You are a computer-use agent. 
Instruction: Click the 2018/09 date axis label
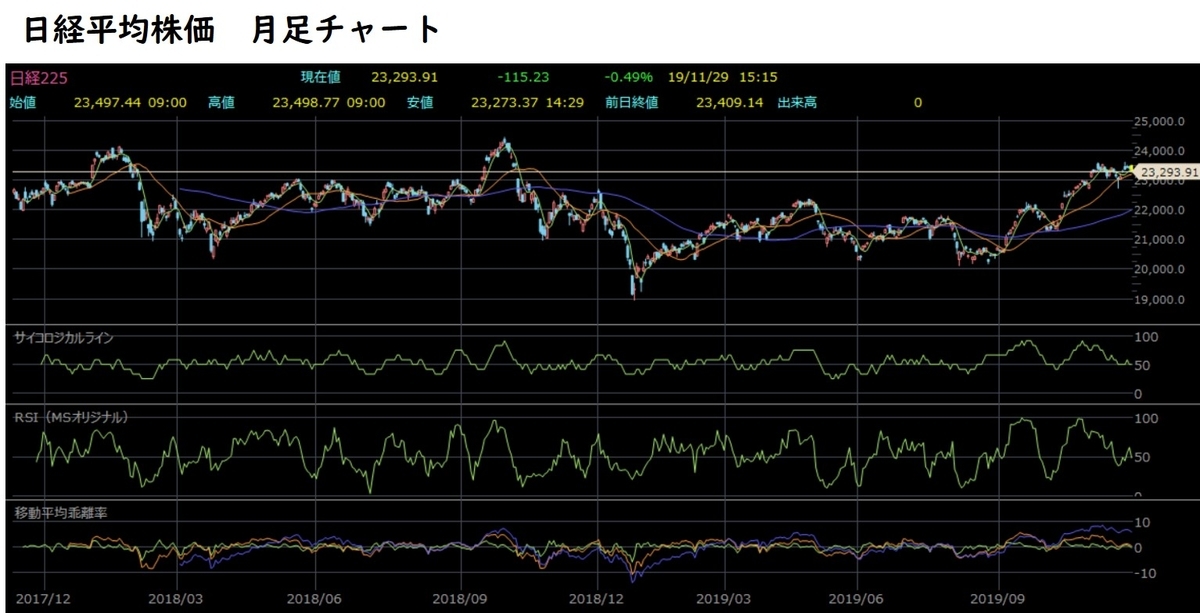458,600
